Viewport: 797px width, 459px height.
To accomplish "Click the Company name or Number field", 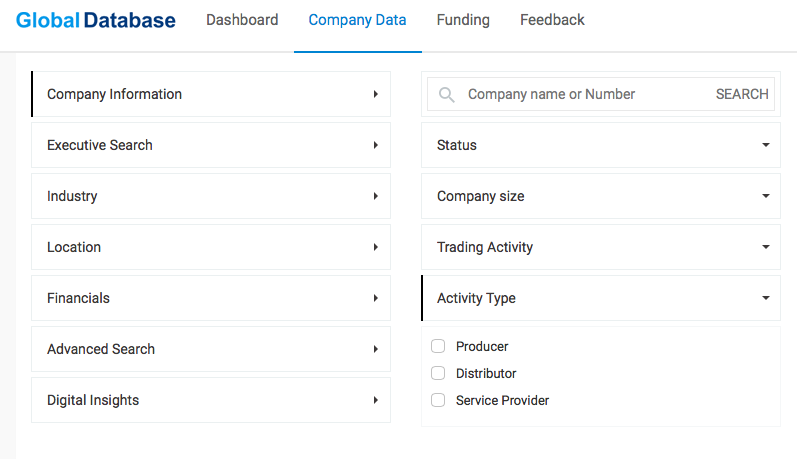I will [x=580, y=94].
